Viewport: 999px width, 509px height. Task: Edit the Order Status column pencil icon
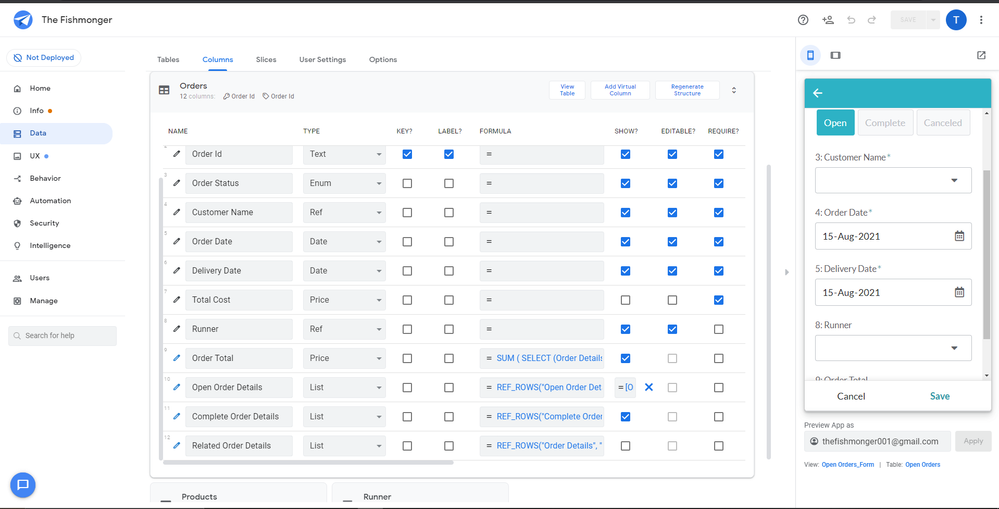pyautogui.click(x=176, y=183)
